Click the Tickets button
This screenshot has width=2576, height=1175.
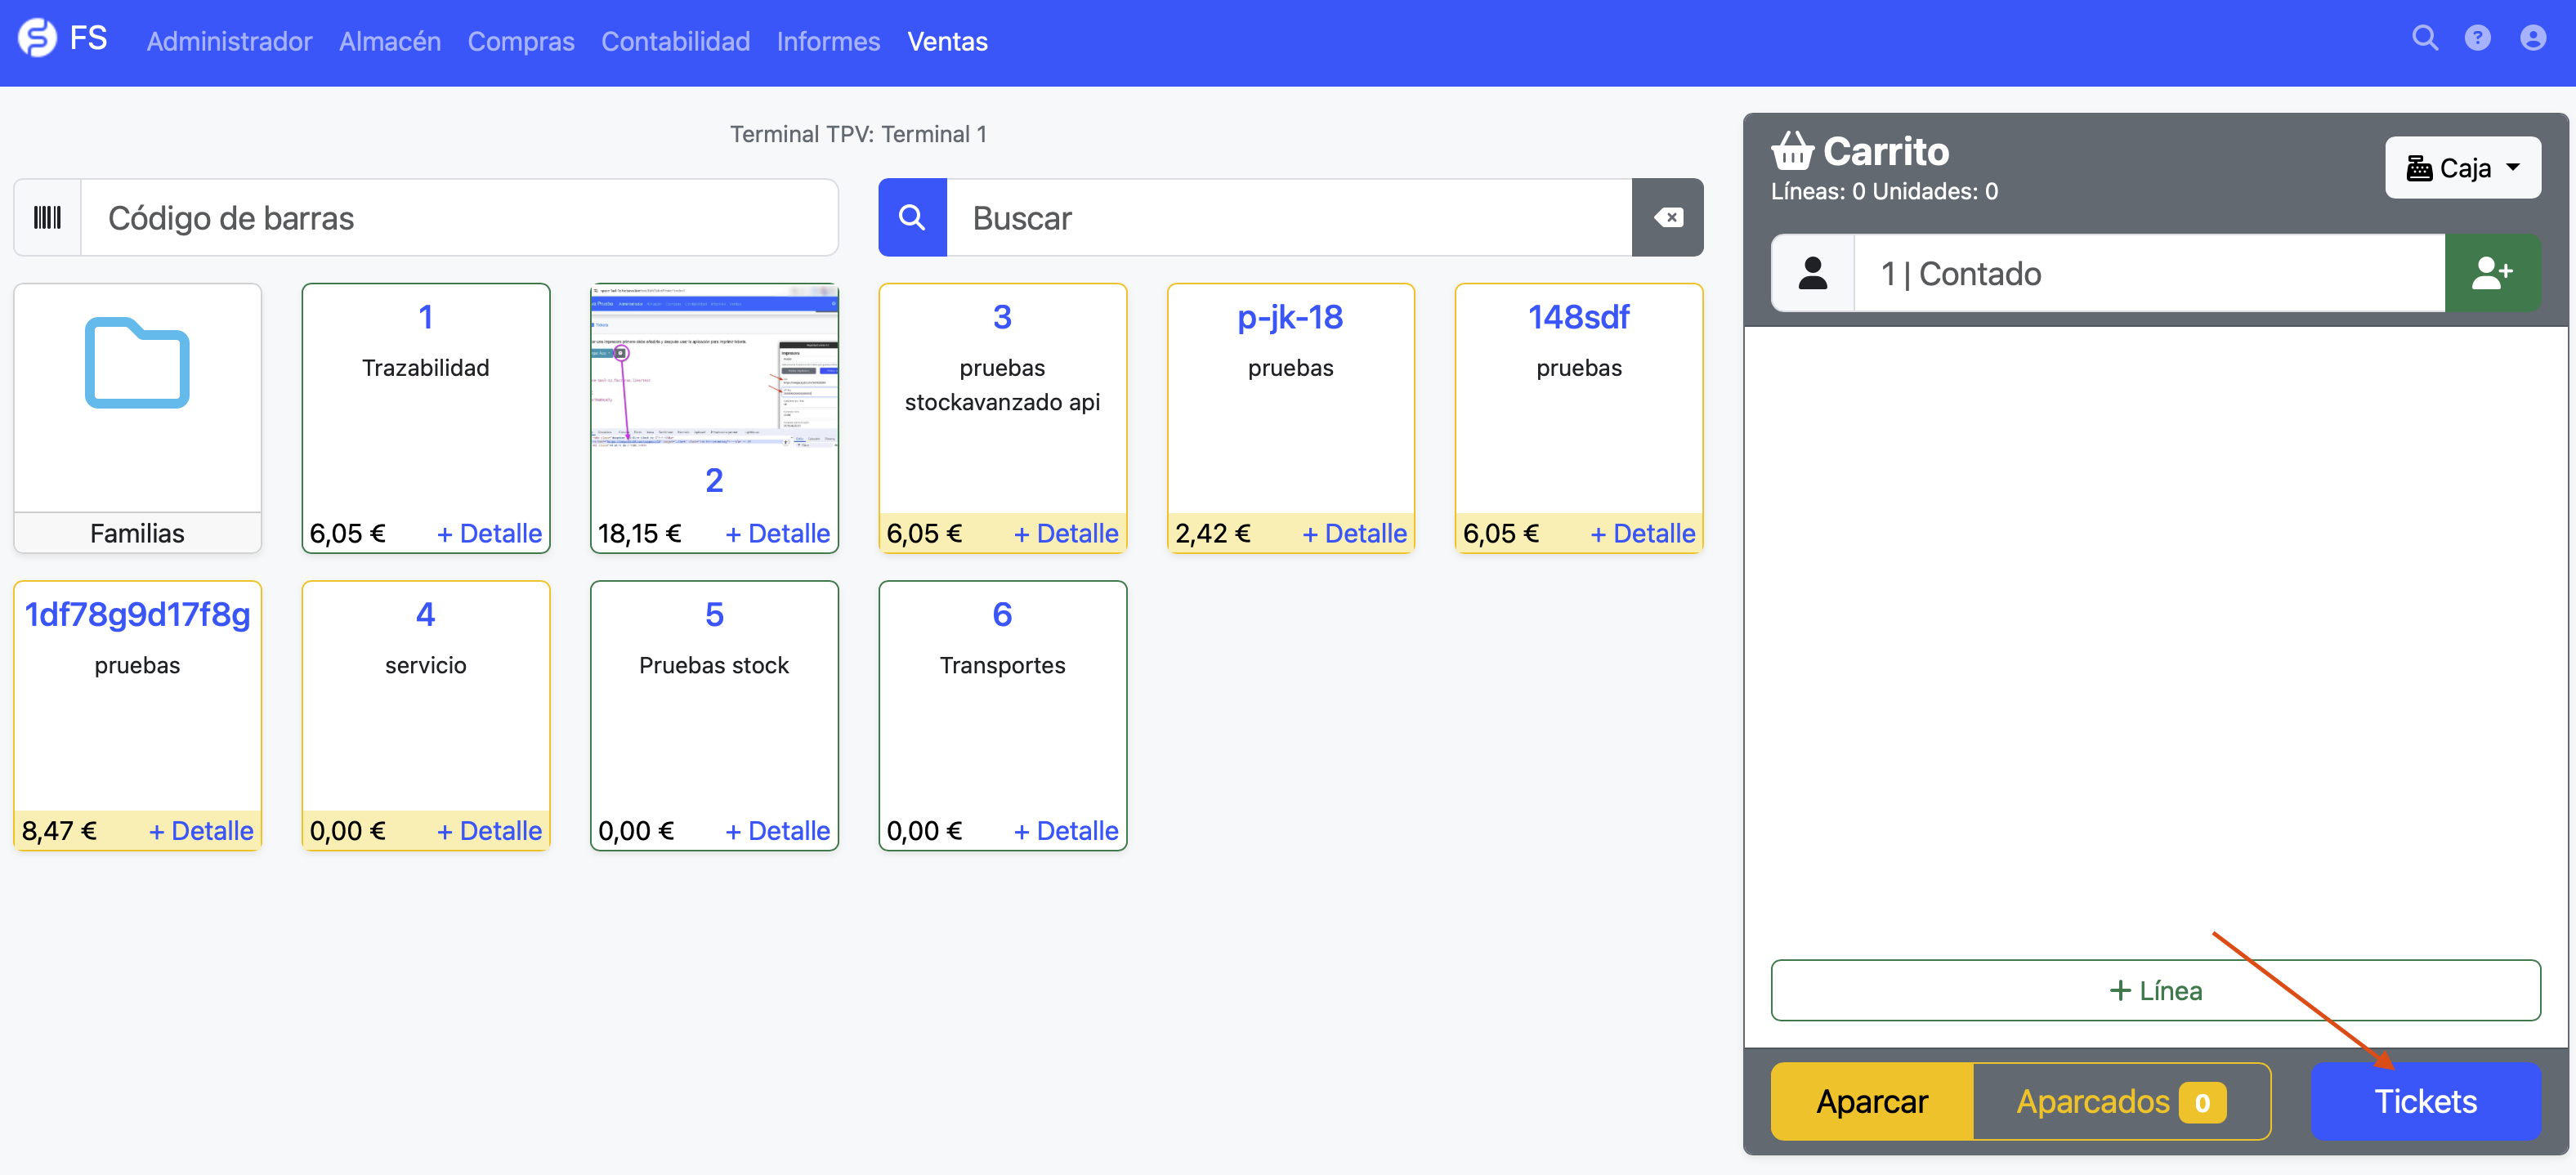(x=2425, y=1101)
